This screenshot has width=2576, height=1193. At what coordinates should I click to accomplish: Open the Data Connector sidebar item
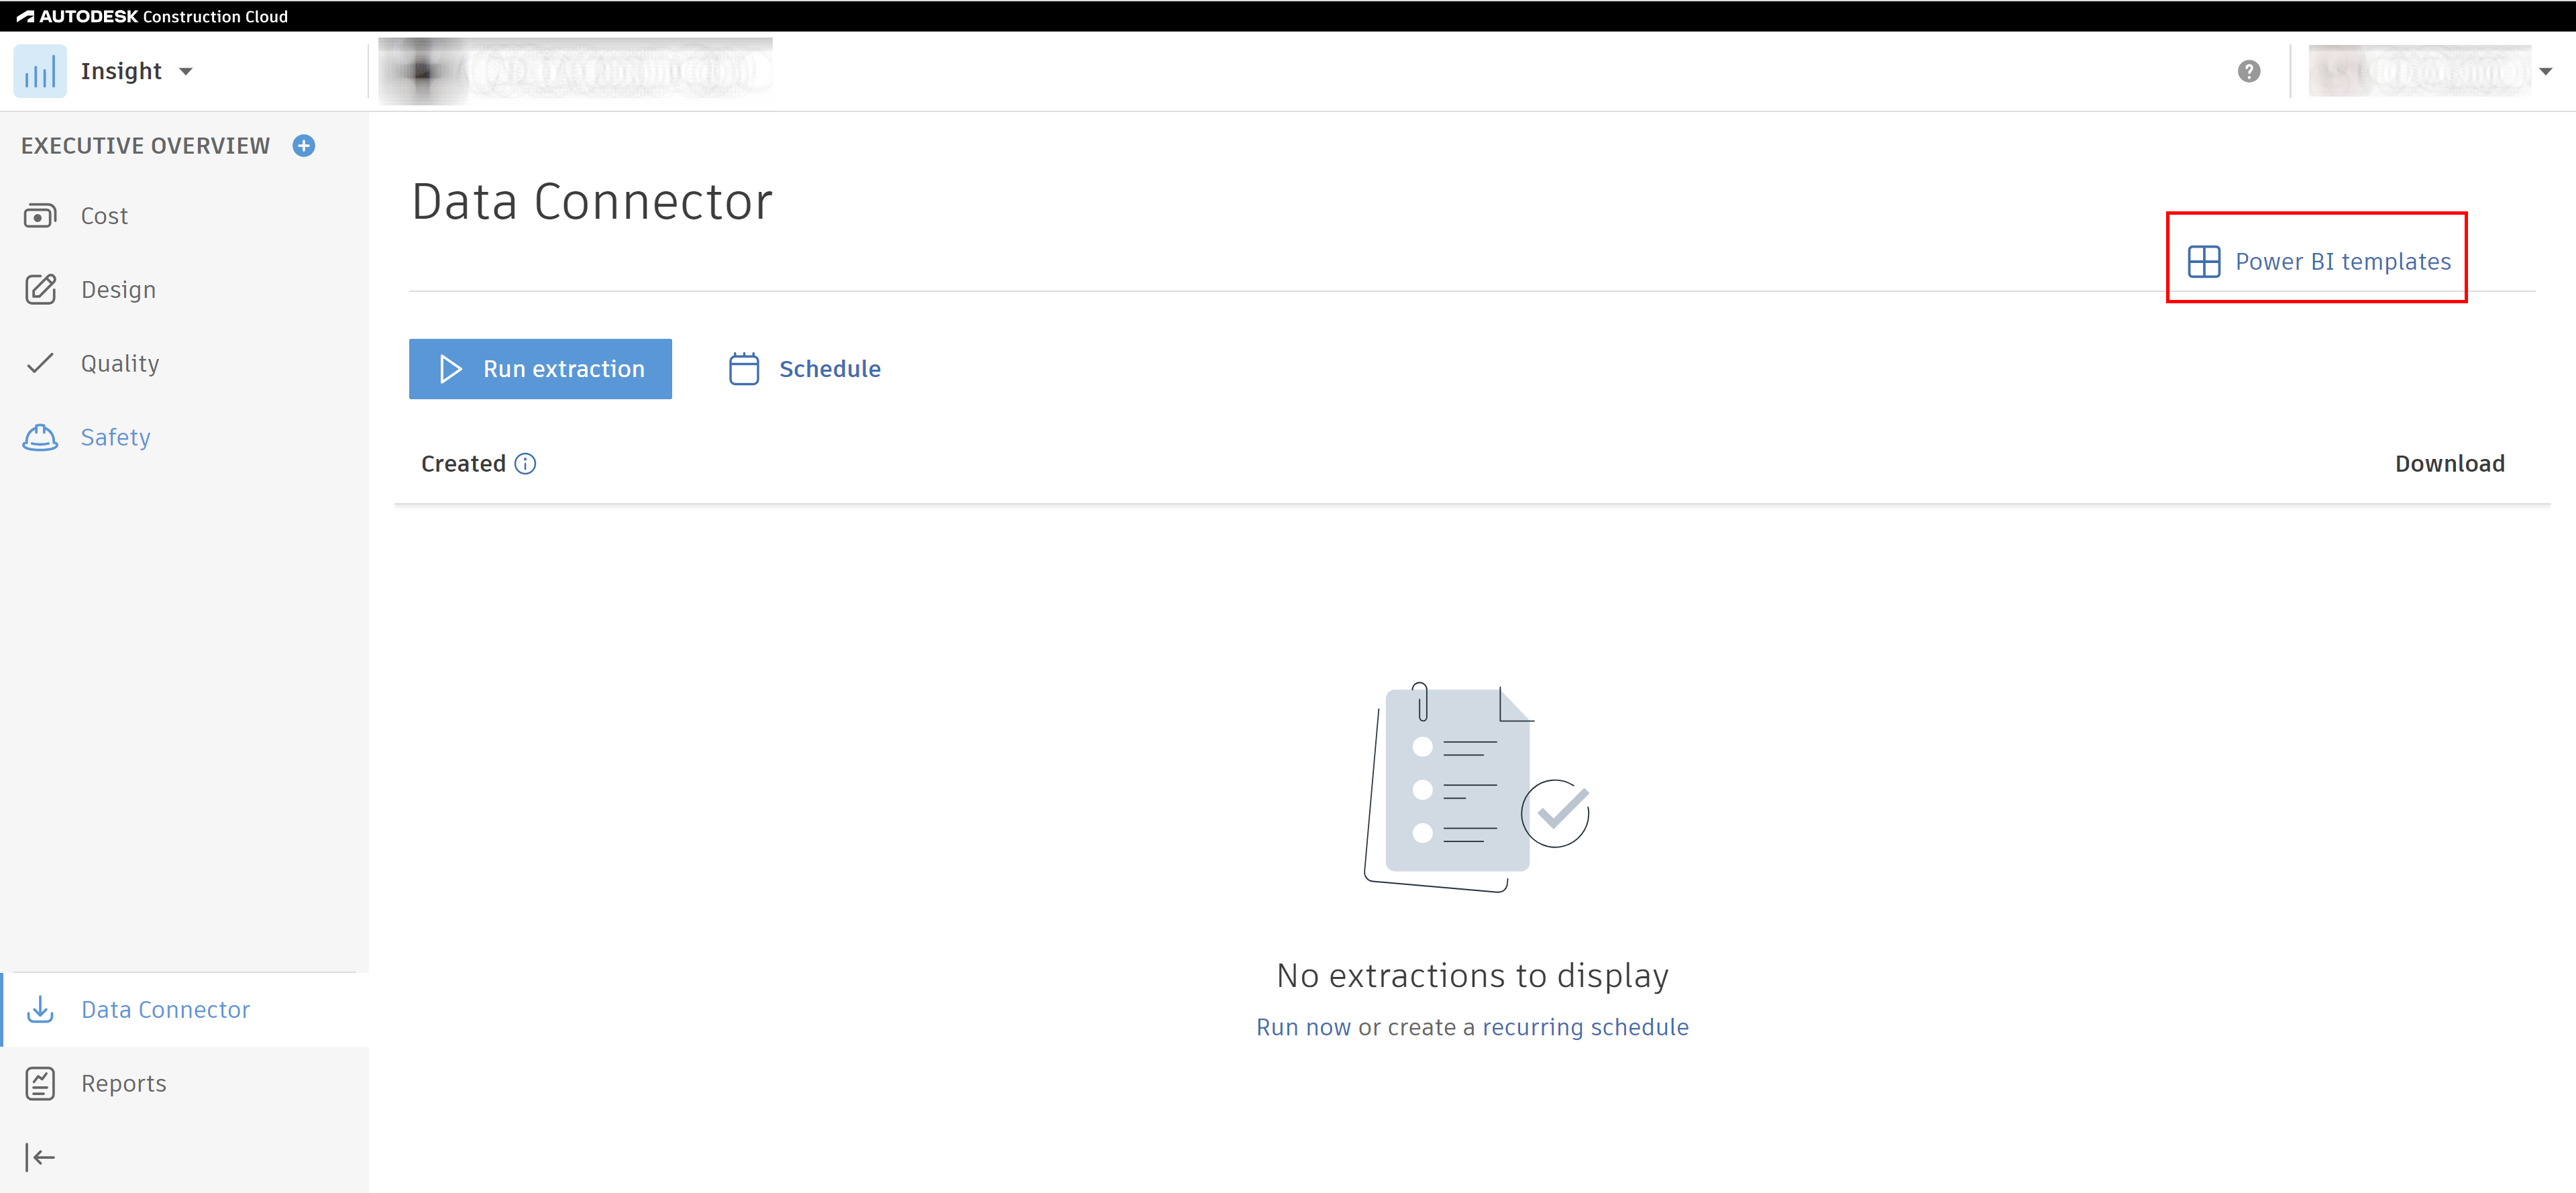point(165,1010)
